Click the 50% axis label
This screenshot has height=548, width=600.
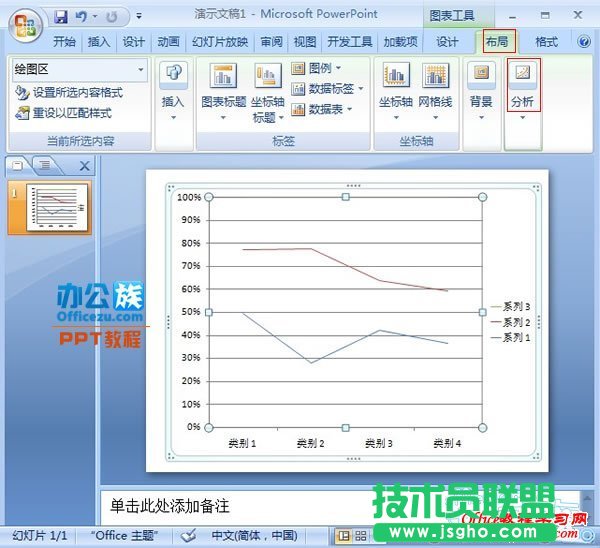pos(191,312)
